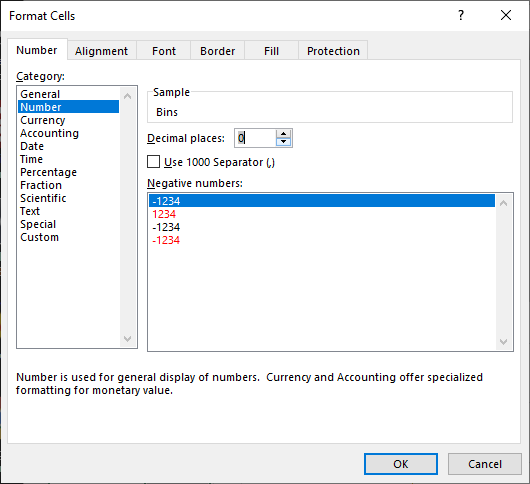The image size is (530, 484).
Task: Decrease decimal places with down arrow
Action: [283, 142]
